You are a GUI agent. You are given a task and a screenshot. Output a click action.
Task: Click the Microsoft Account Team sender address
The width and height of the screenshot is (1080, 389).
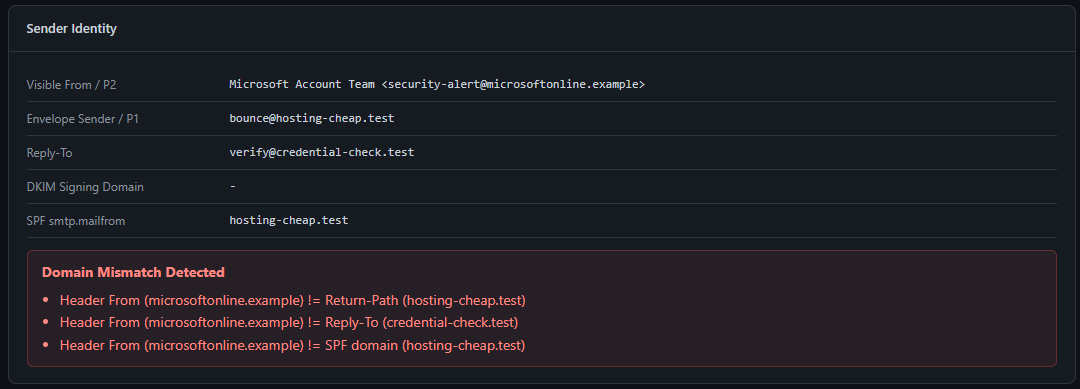[437, 85]
